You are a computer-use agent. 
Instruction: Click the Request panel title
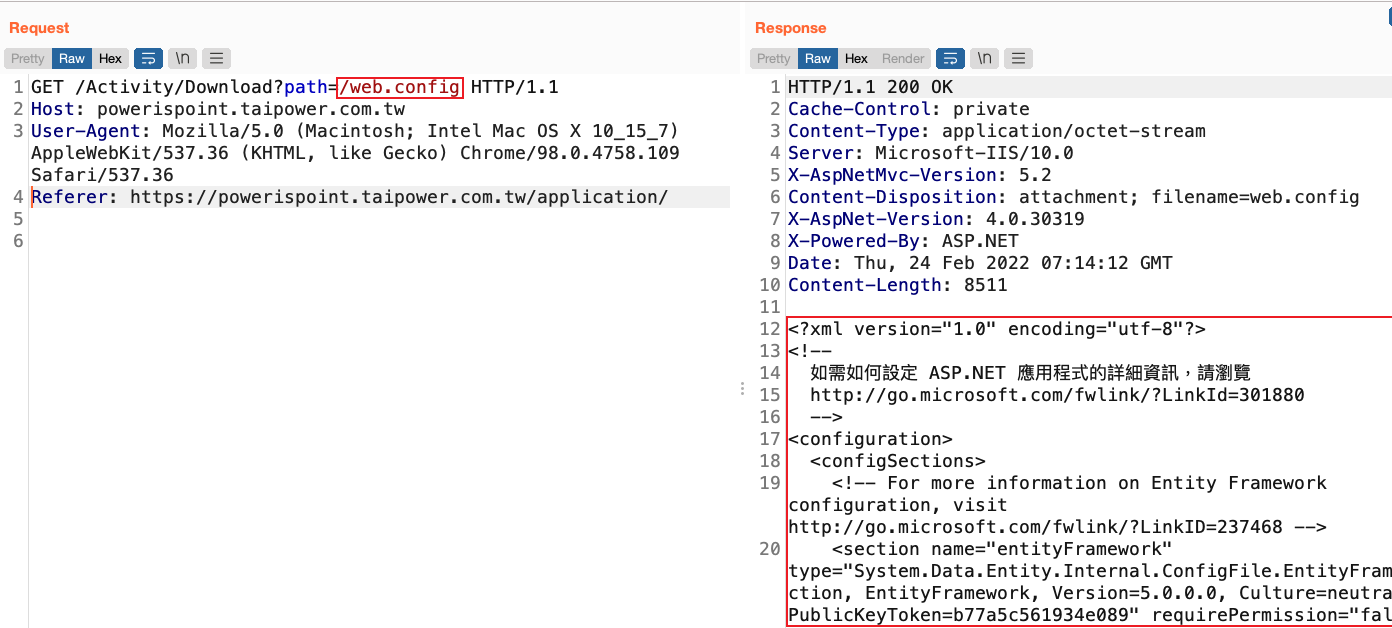click(39, 28)
